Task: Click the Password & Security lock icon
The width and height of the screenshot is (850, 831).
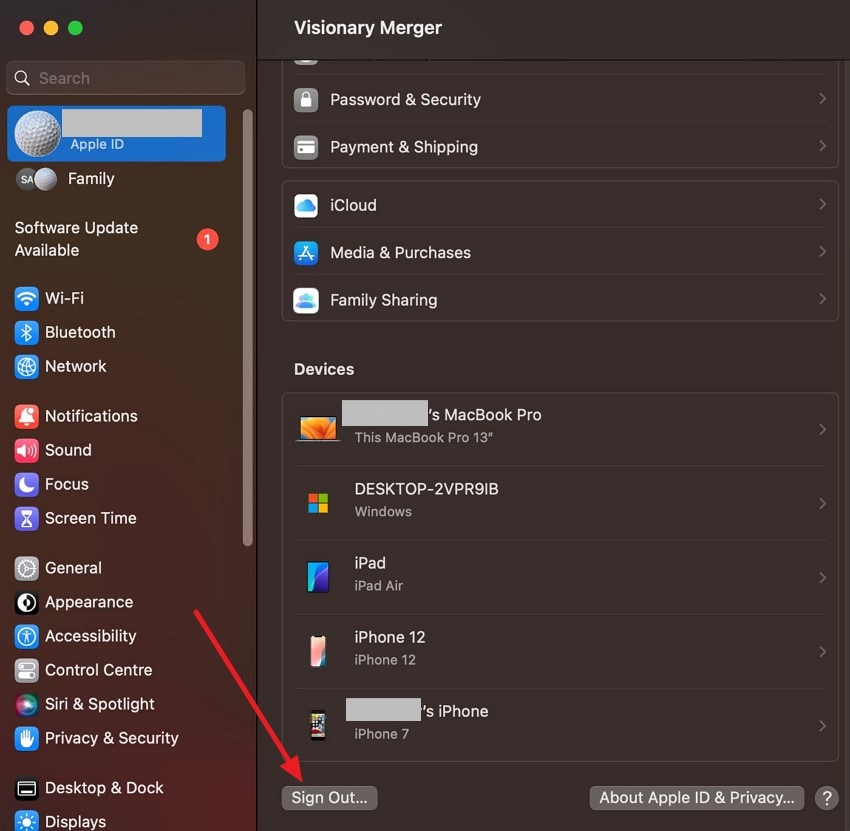Action: coord(306,100)
